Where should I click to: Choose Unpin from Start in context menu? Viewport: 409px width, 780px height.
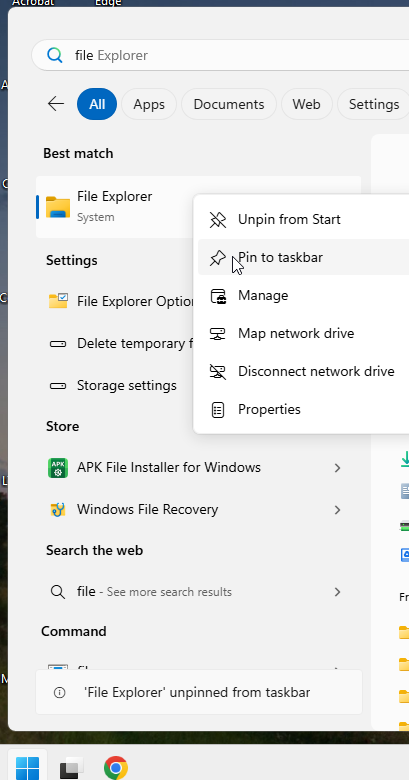point(304,219)
